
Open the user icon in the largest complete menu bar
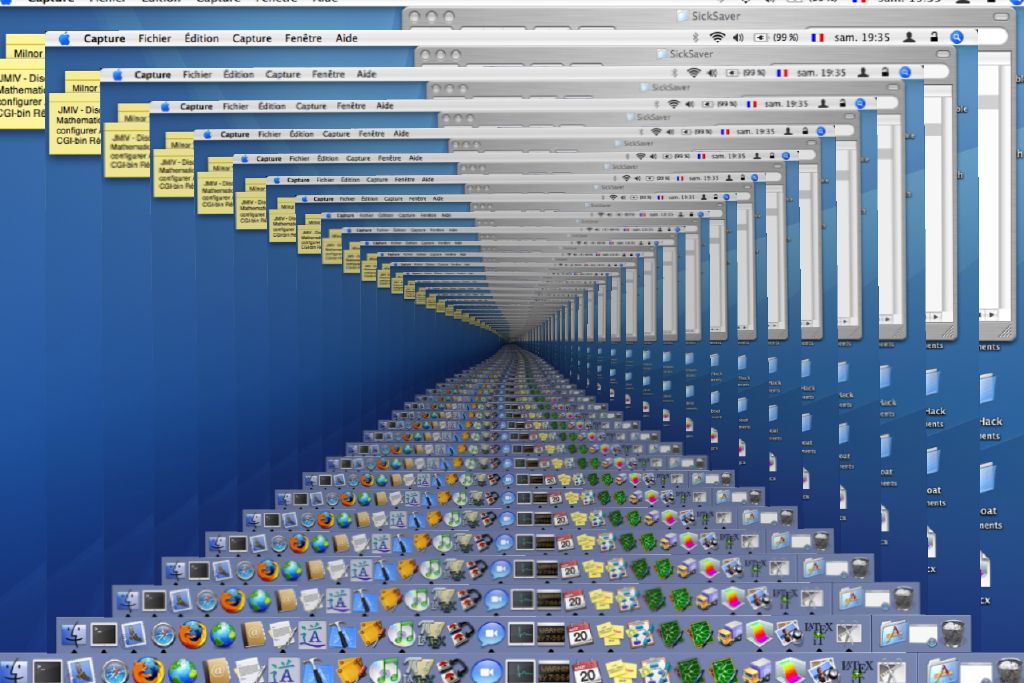tap(908, 38)
